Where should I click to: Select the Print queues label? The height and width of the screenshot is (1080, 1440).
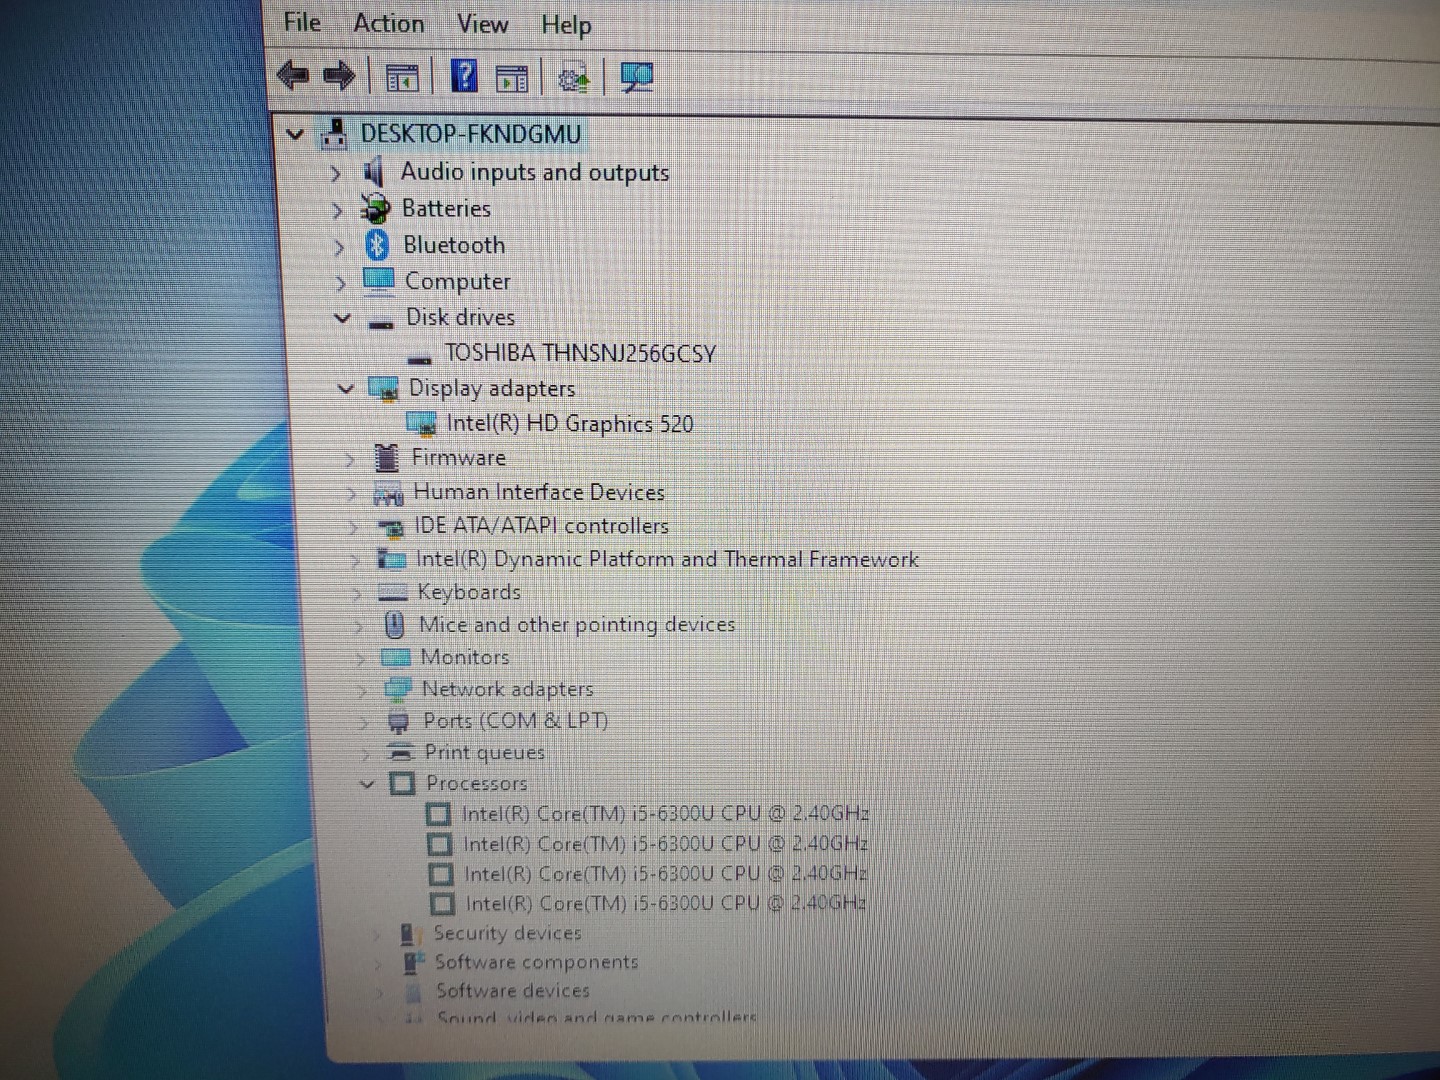485,752
